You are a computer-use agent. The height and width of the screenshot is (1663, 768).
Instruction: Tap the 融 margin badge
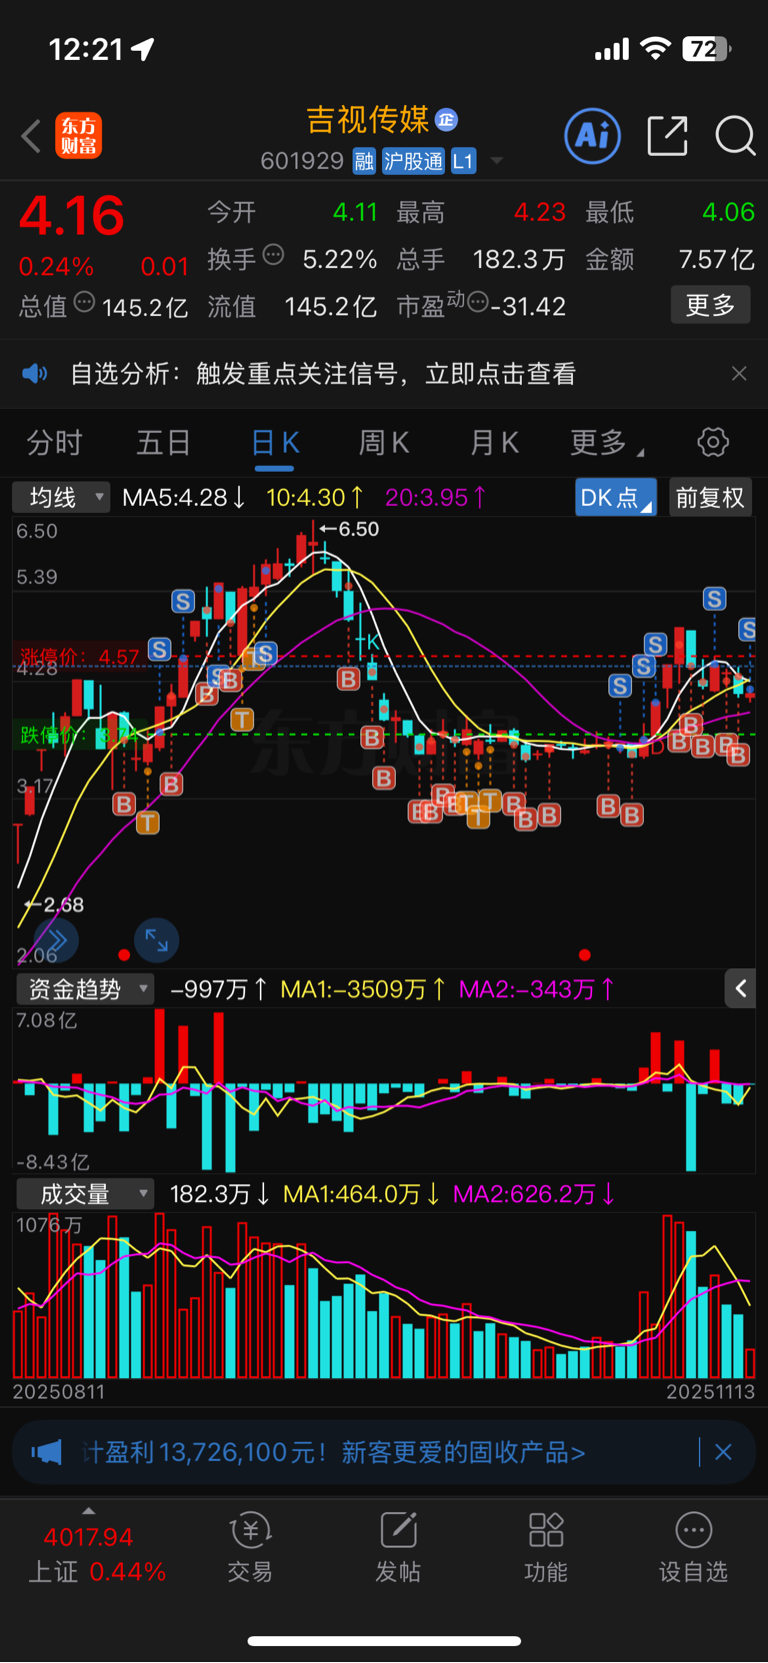pyautogui.click(x=364, y=161)
